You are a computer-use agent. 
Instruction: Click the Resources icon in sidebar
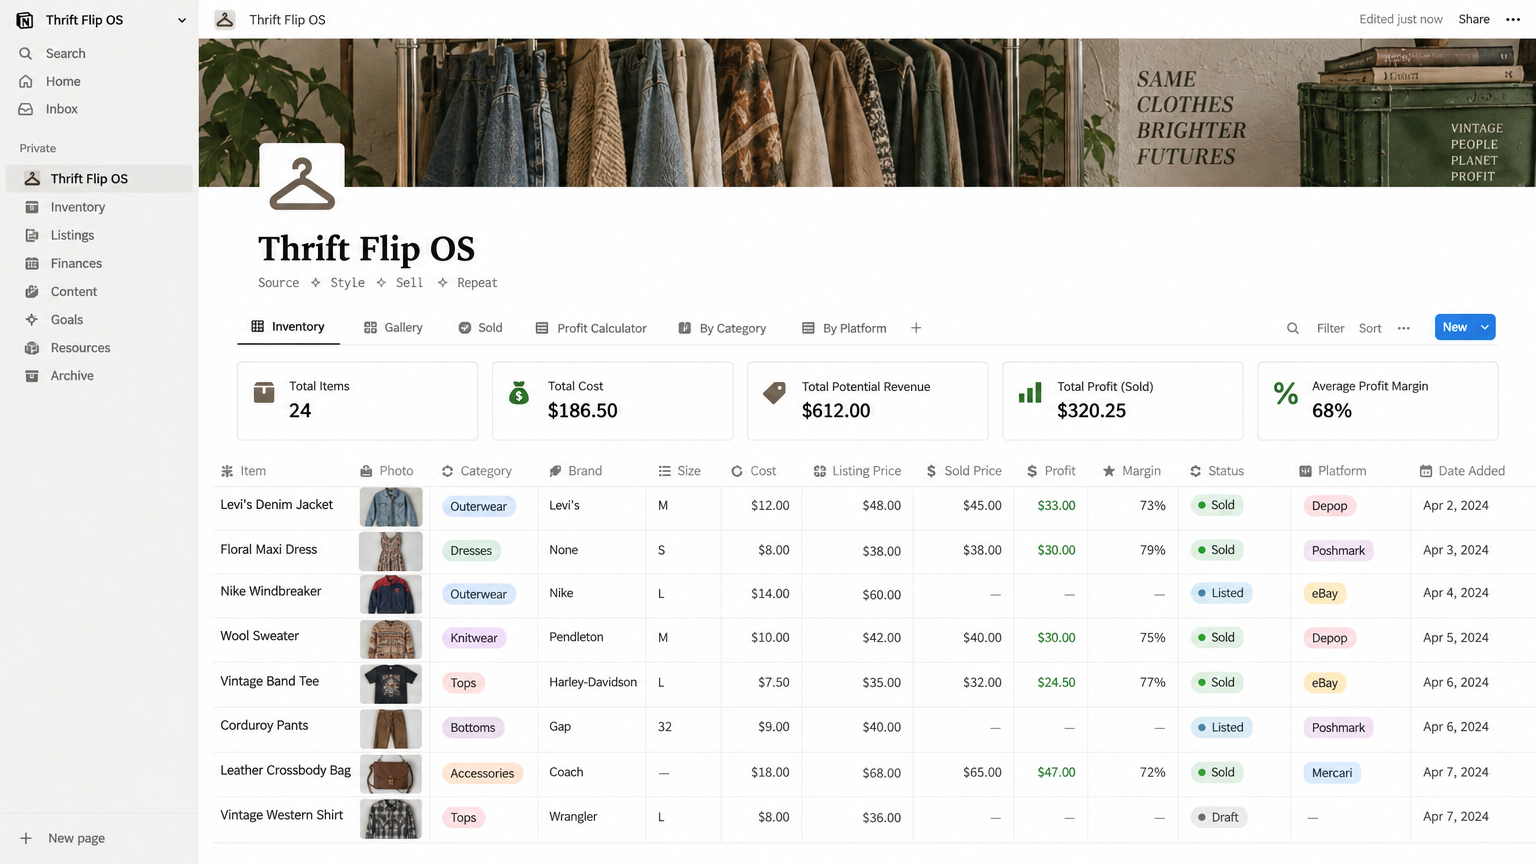pyautogui.click(x=32, y=347)
